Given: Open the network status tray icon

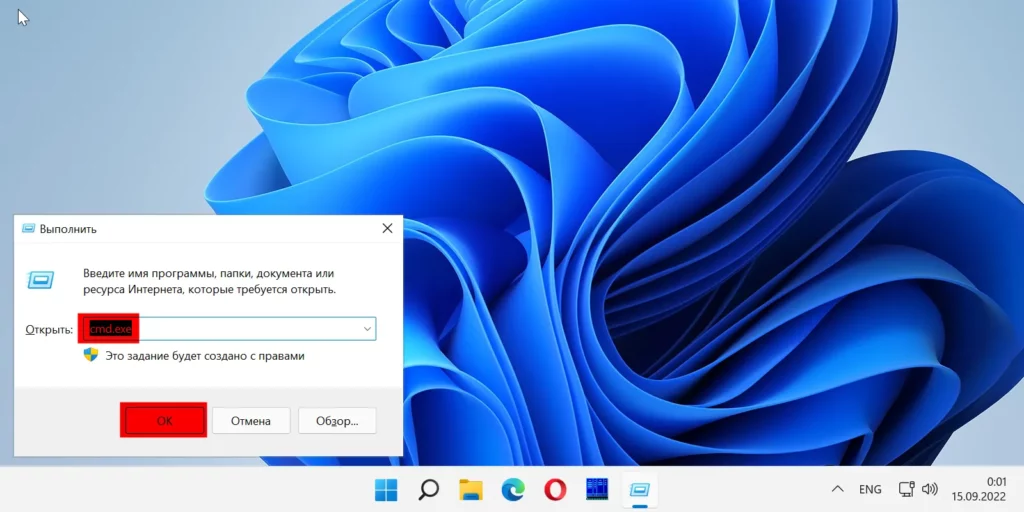Looking at the screenshot, I should click(906, 489).
